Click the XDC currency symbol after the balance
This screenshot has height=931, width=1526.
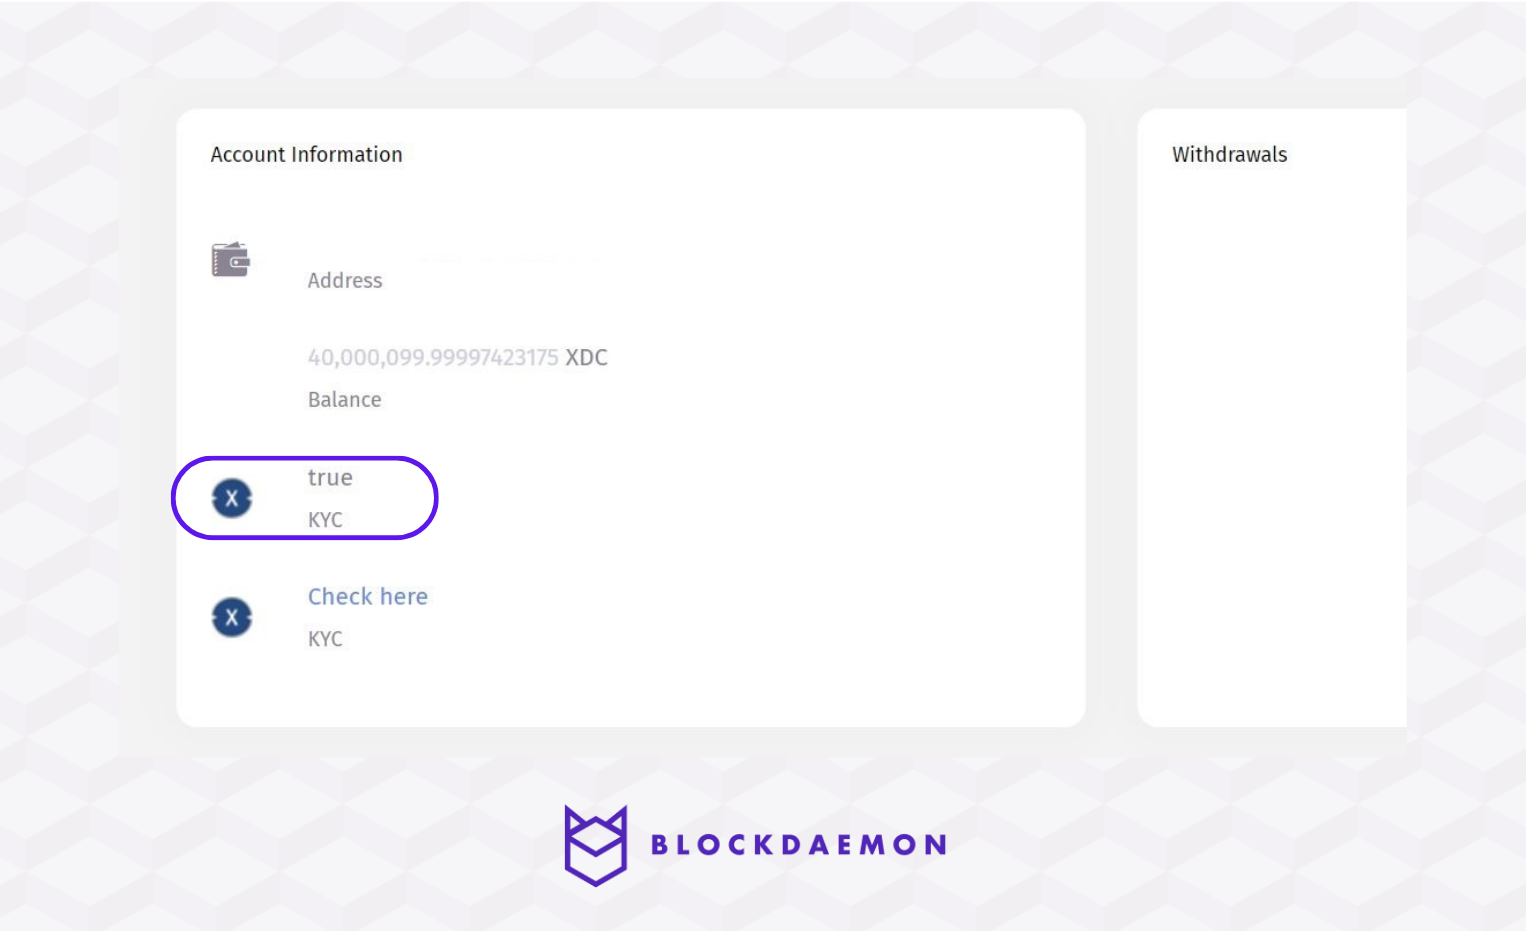tap(587, 358)
